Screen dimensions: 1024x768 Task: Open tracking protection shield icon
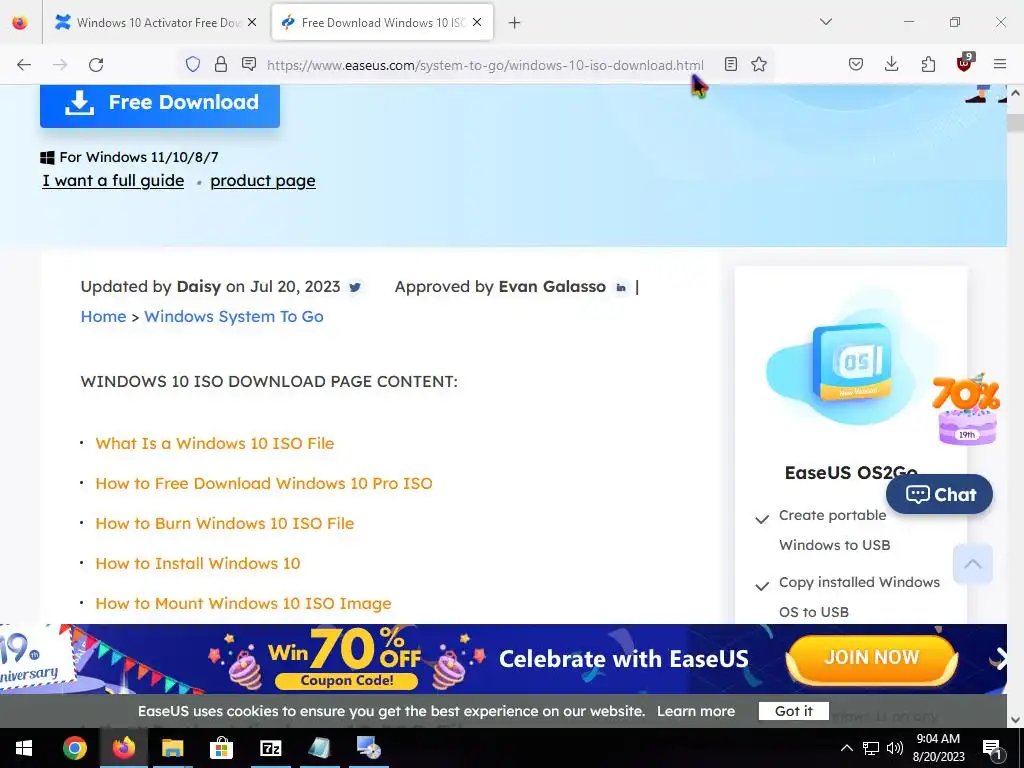point(193,64)
